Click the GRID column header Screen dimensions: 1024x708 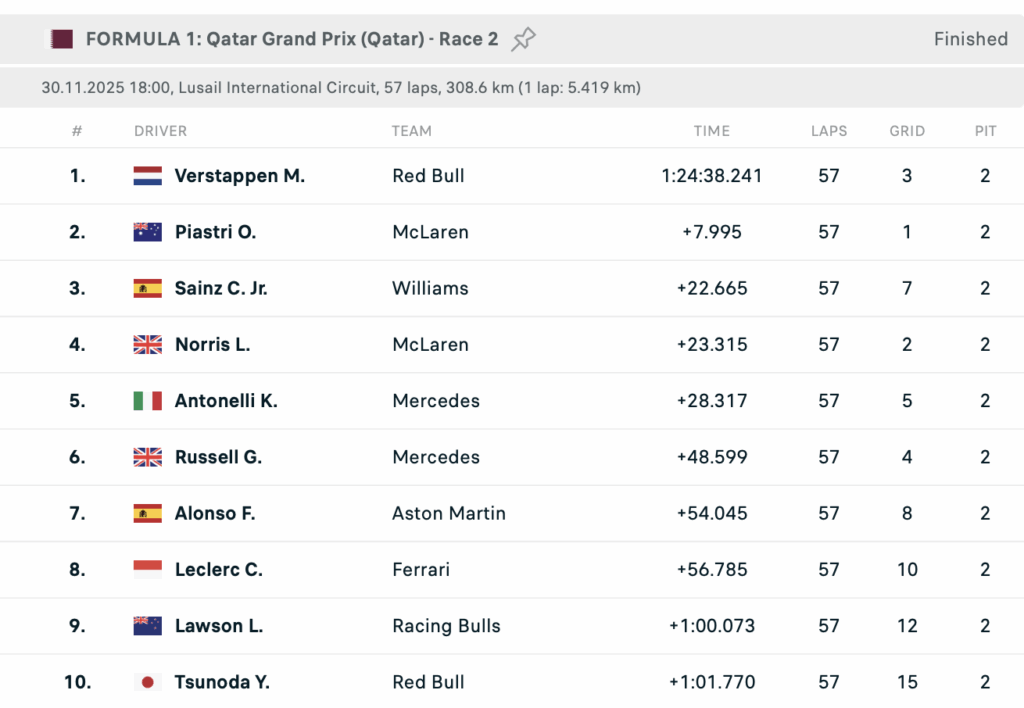pyautogui.click(x=907, y=131)
